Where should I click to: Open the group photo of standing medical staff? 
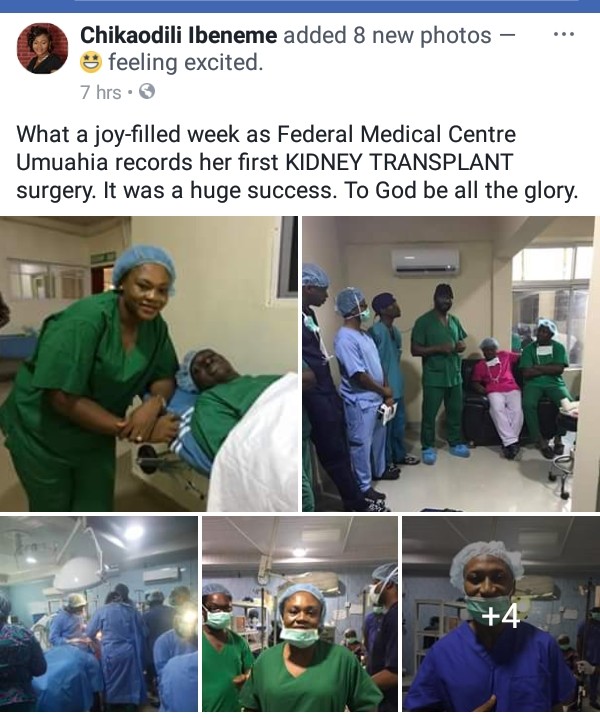451,364
